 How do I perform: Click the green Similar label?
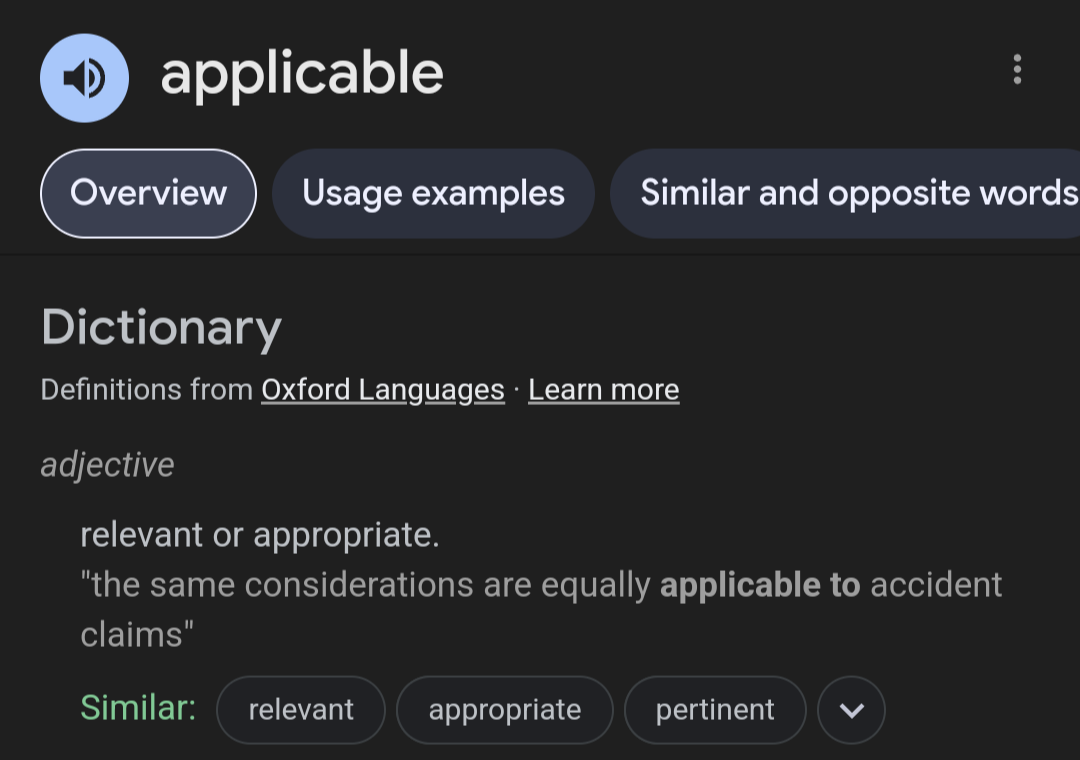coord(138,708)
